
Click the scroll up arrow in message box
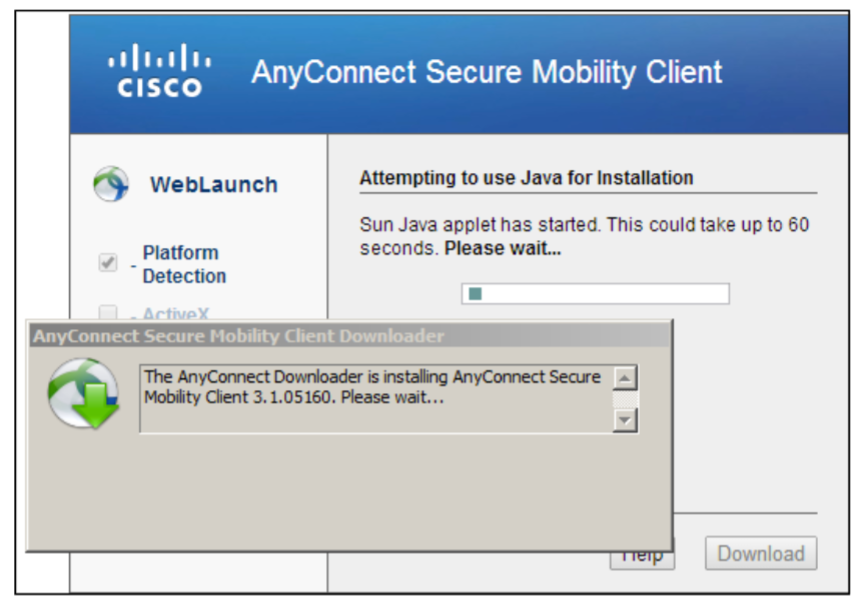(x=625, y=378)
